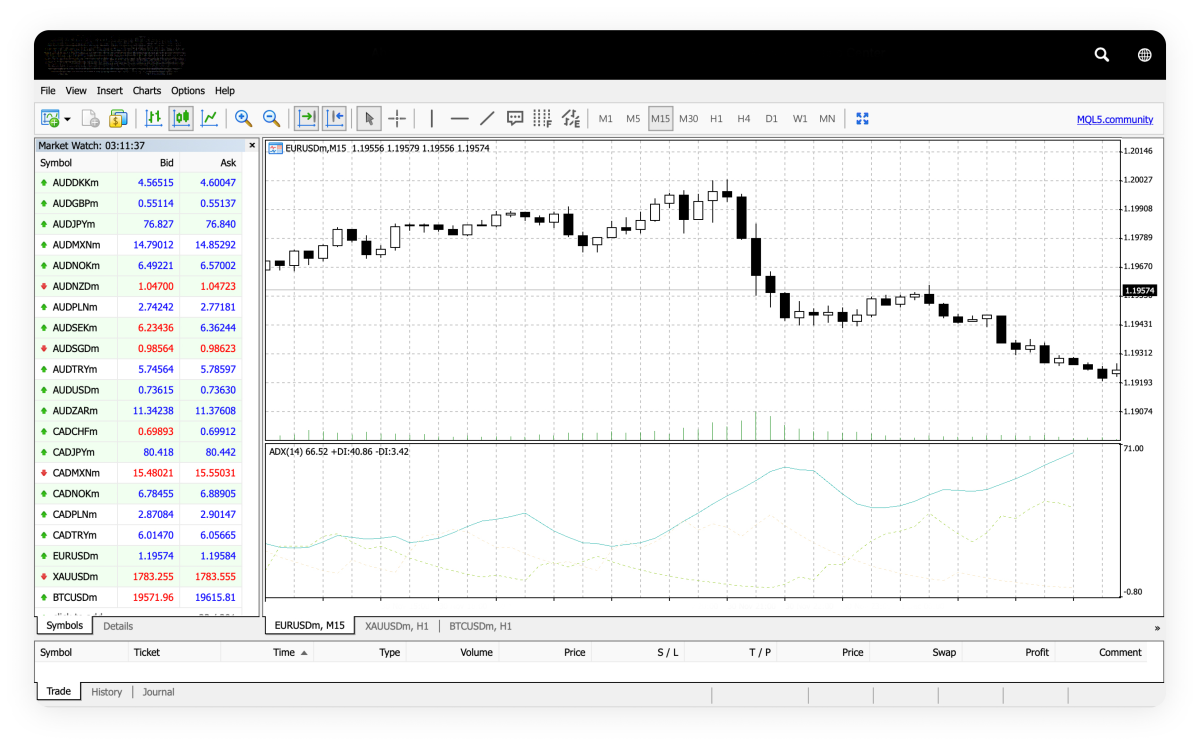This screenshot has width=1200, height=745.
Task: Draw a trendline with the diagonal line tool
Action: click(x=487, y=119)
